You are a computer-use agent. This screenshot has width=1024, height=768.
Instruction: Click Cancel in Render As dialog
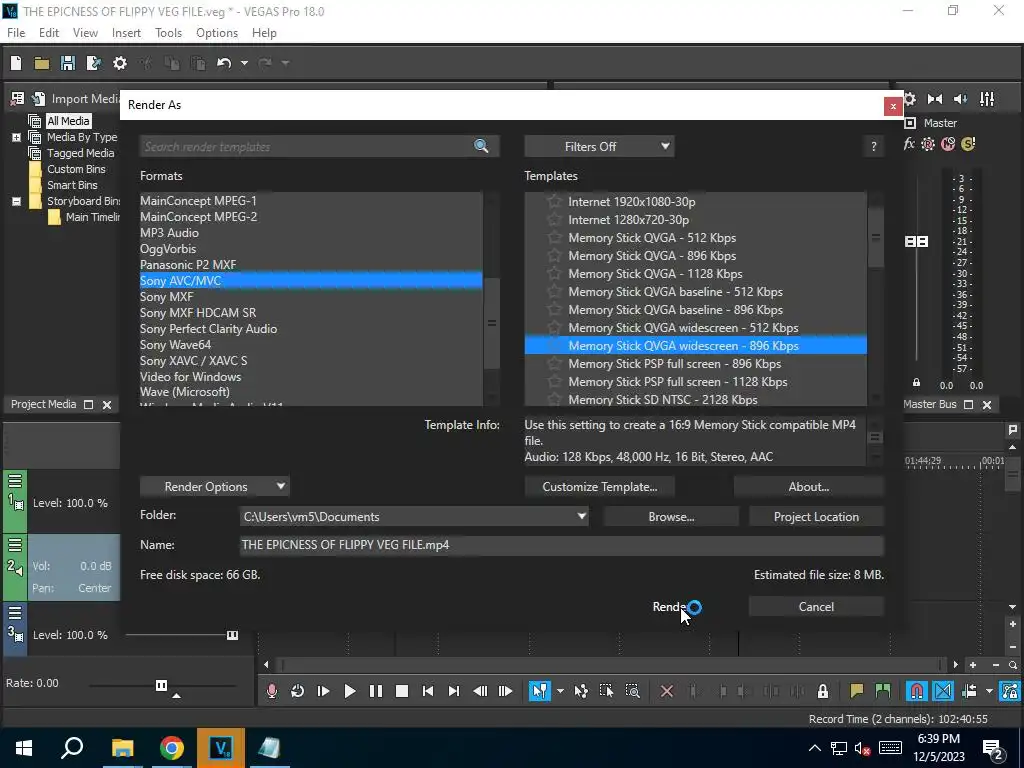point(816,607)
